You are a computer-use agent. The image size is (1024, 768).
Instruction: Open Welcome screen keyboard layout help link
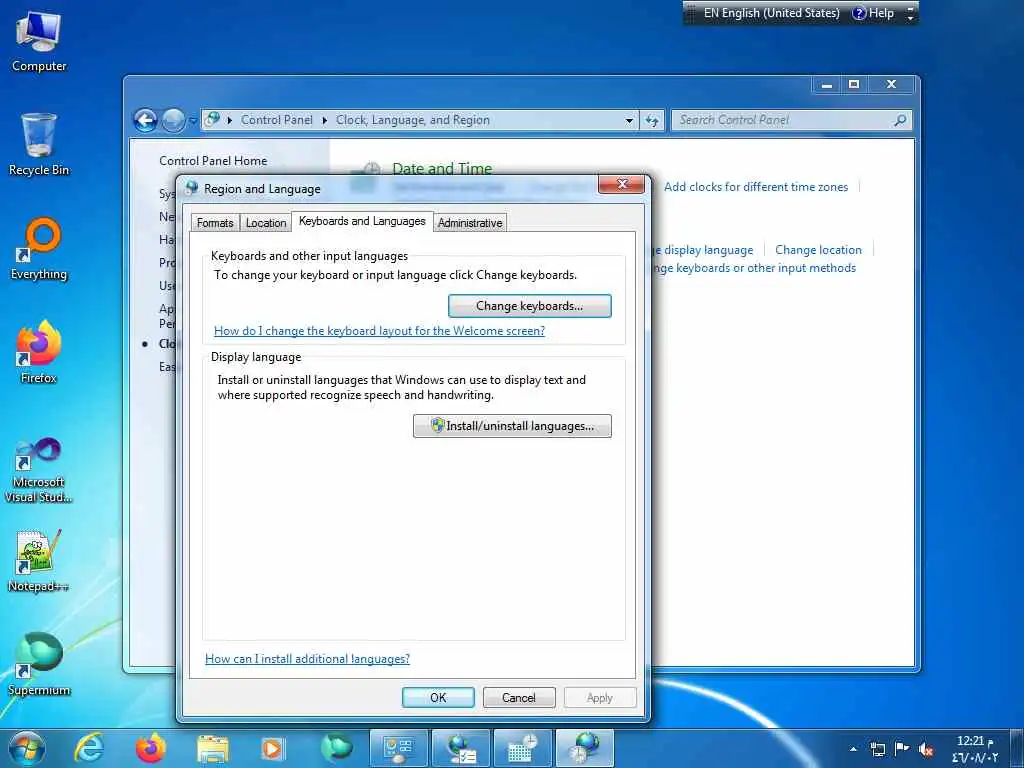(x=379, y=330)
